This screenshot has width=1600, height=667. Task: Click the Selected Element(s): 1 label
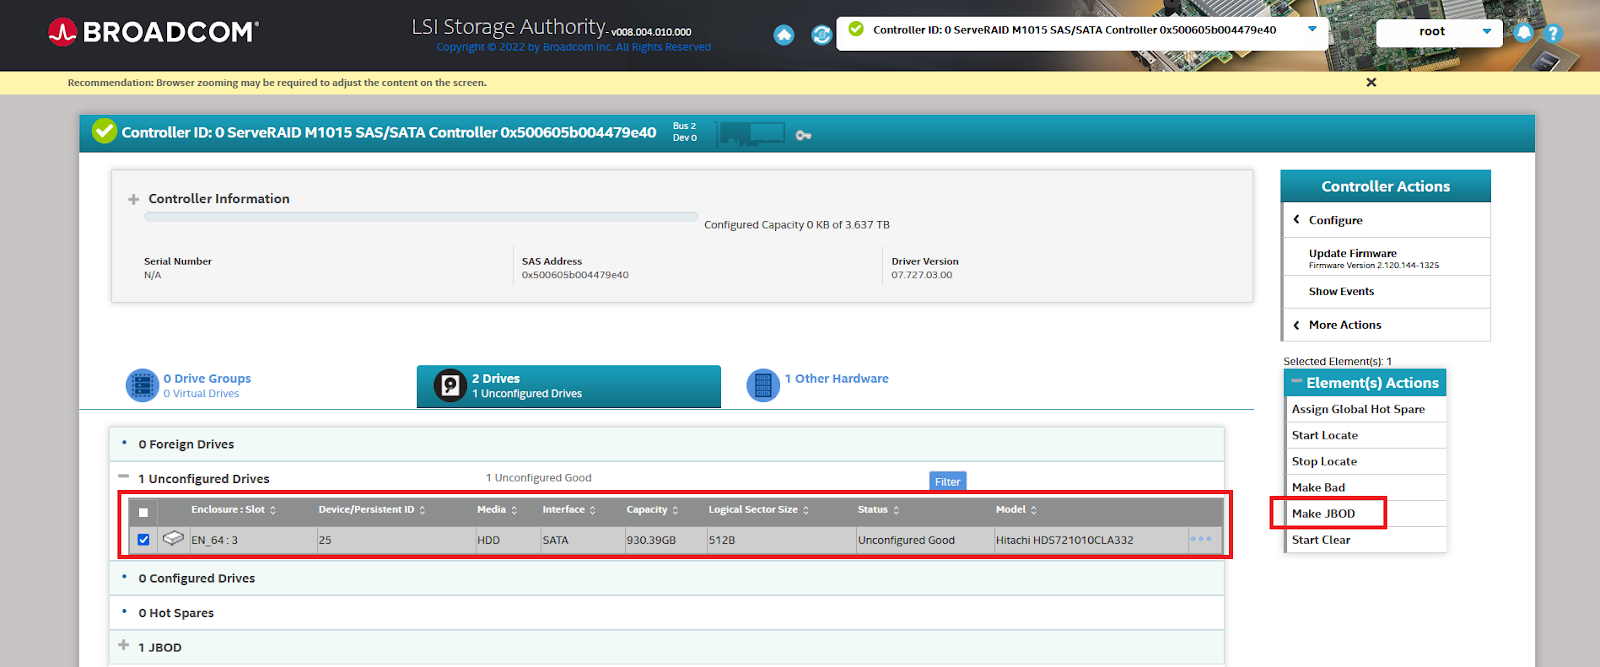[x=1337, y=361]
